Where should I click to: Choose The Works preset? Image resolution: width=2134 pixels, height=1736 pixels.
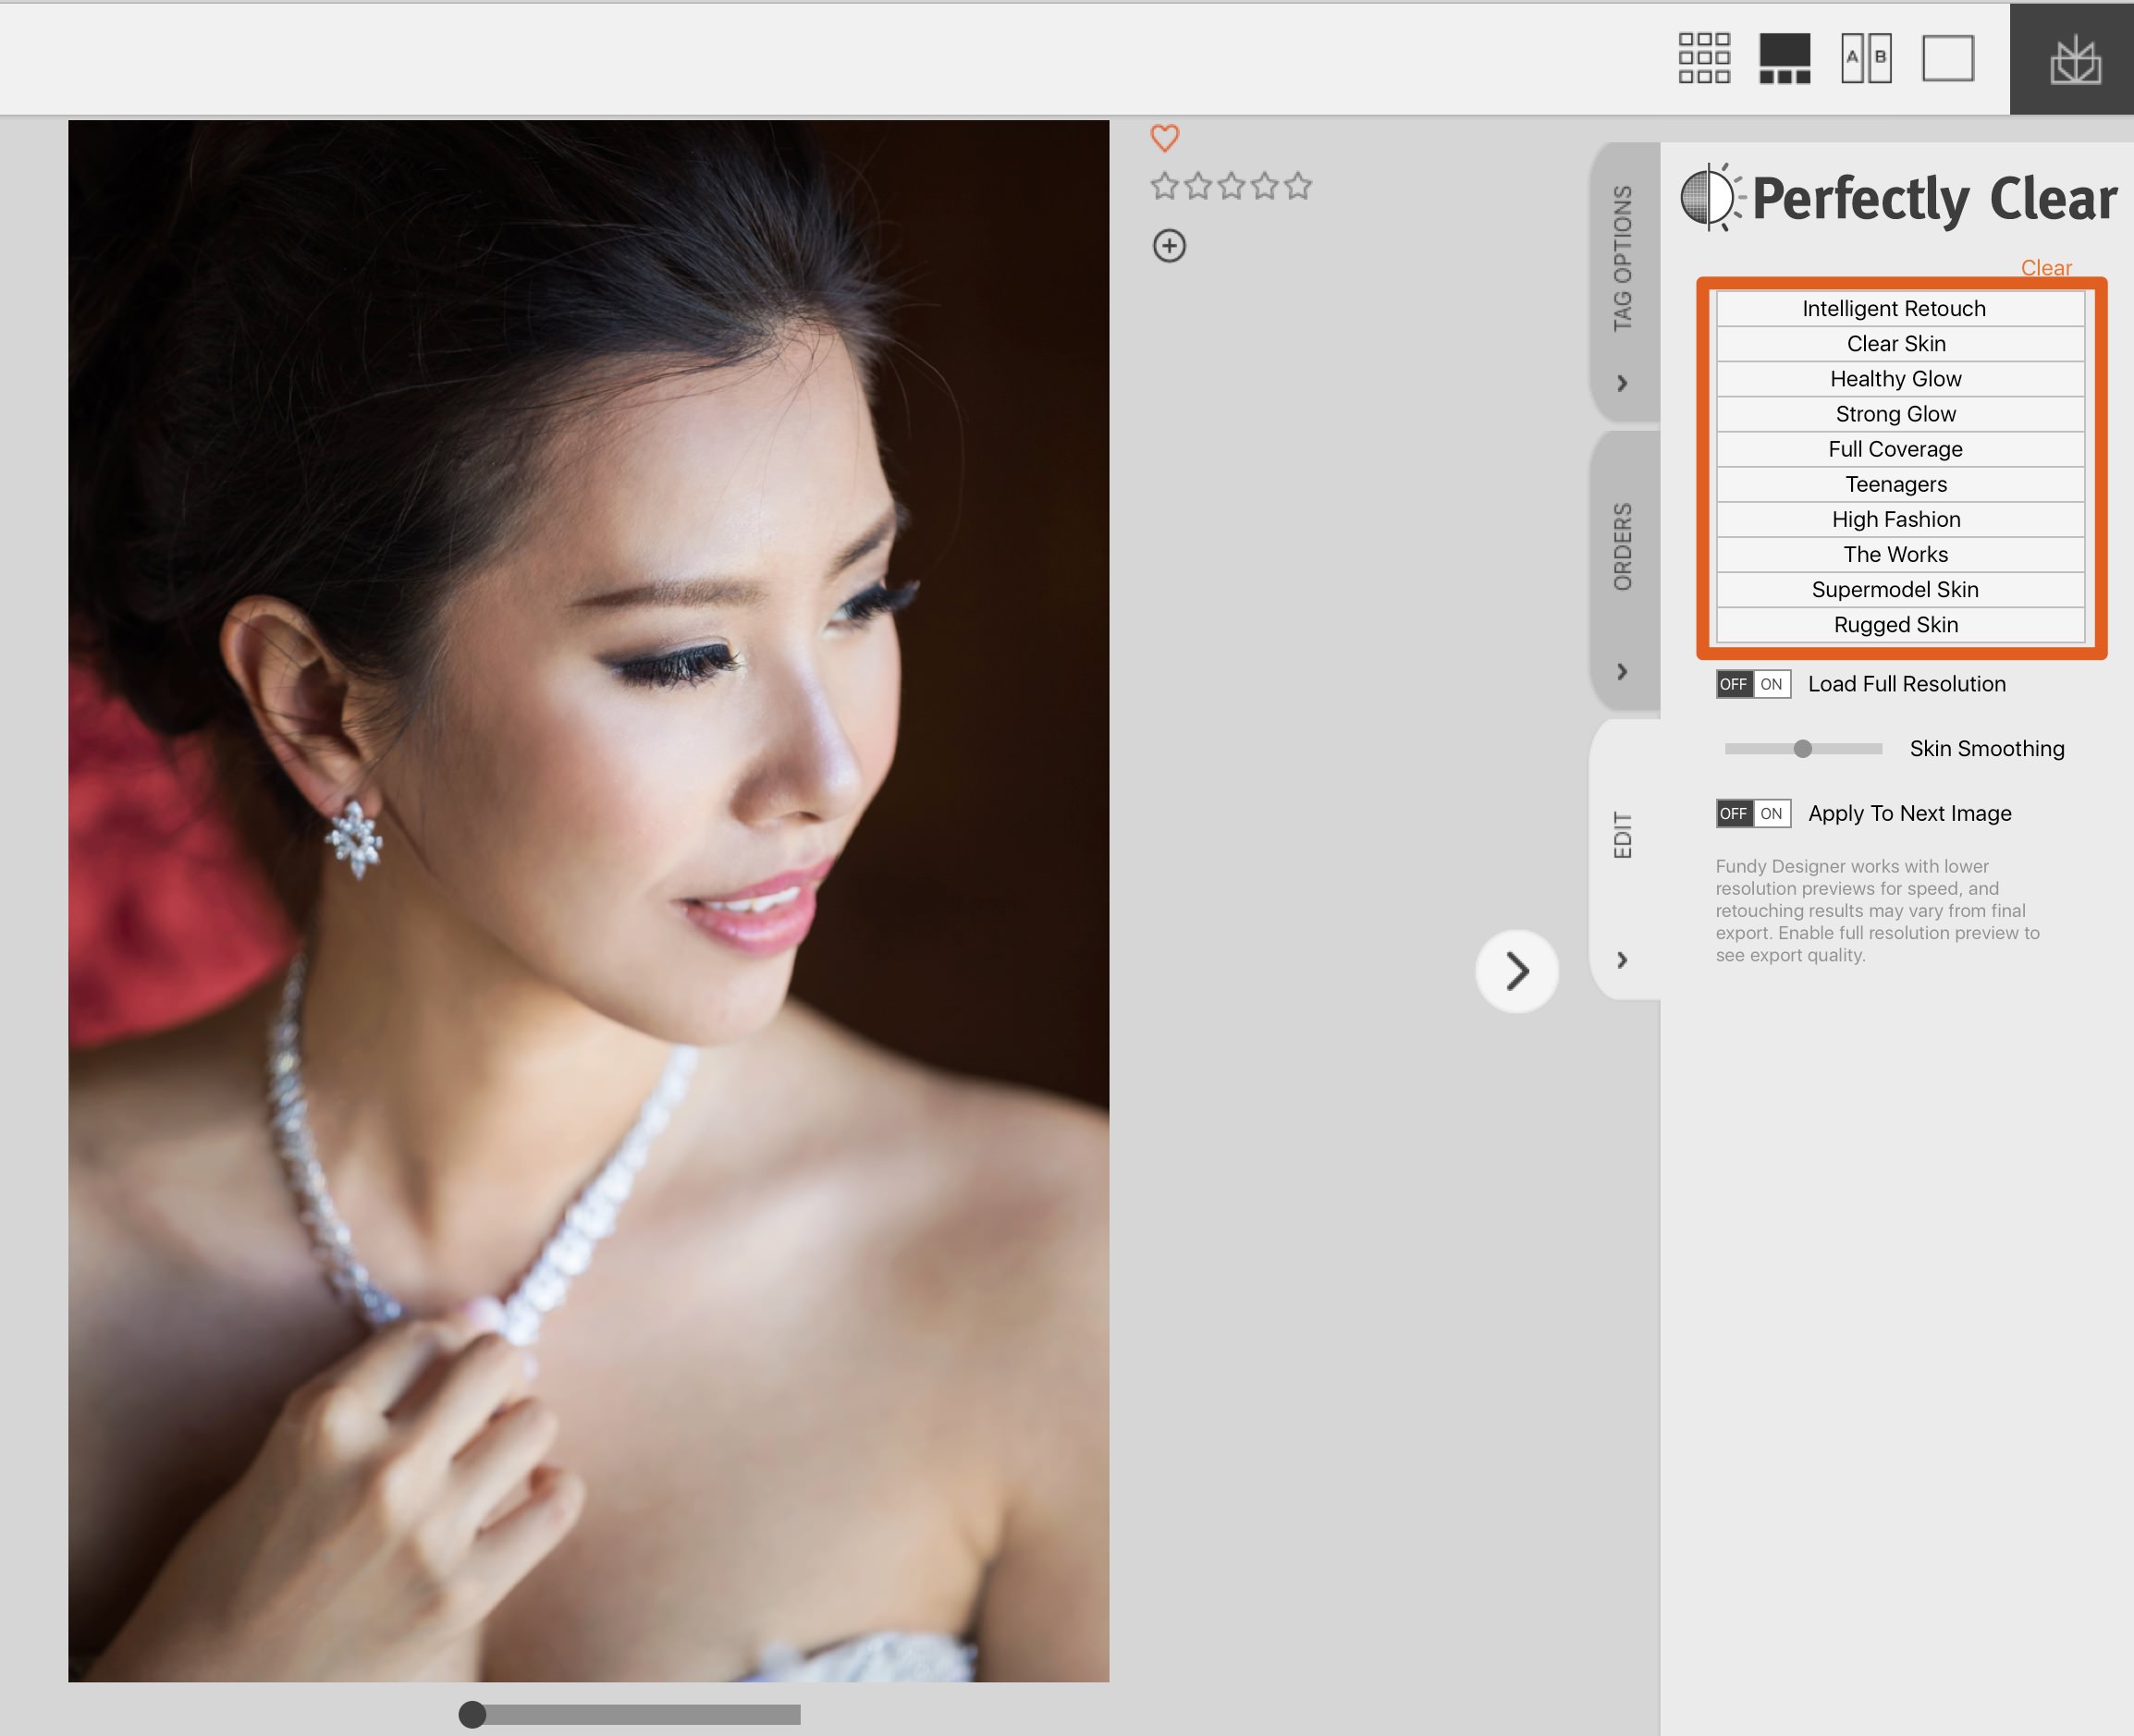(x=1900, y=554)
